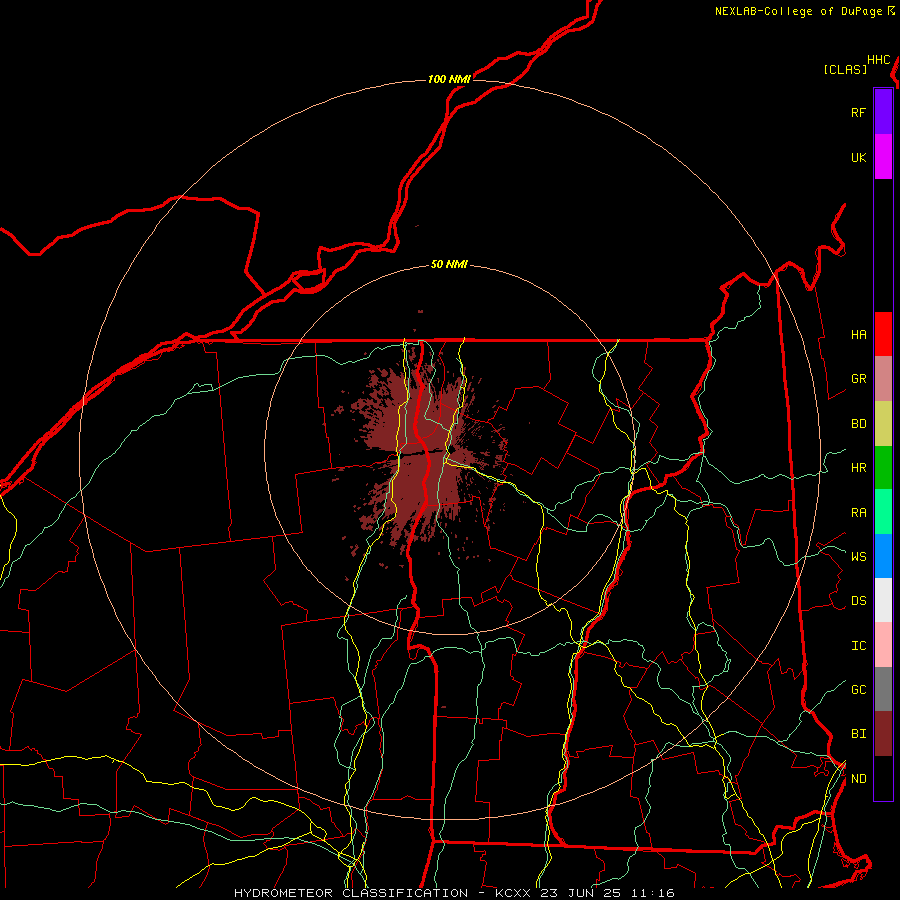Click the WS blue legend swatch
Viewport: 900px width, 900px height.
(x=883, y=556)
